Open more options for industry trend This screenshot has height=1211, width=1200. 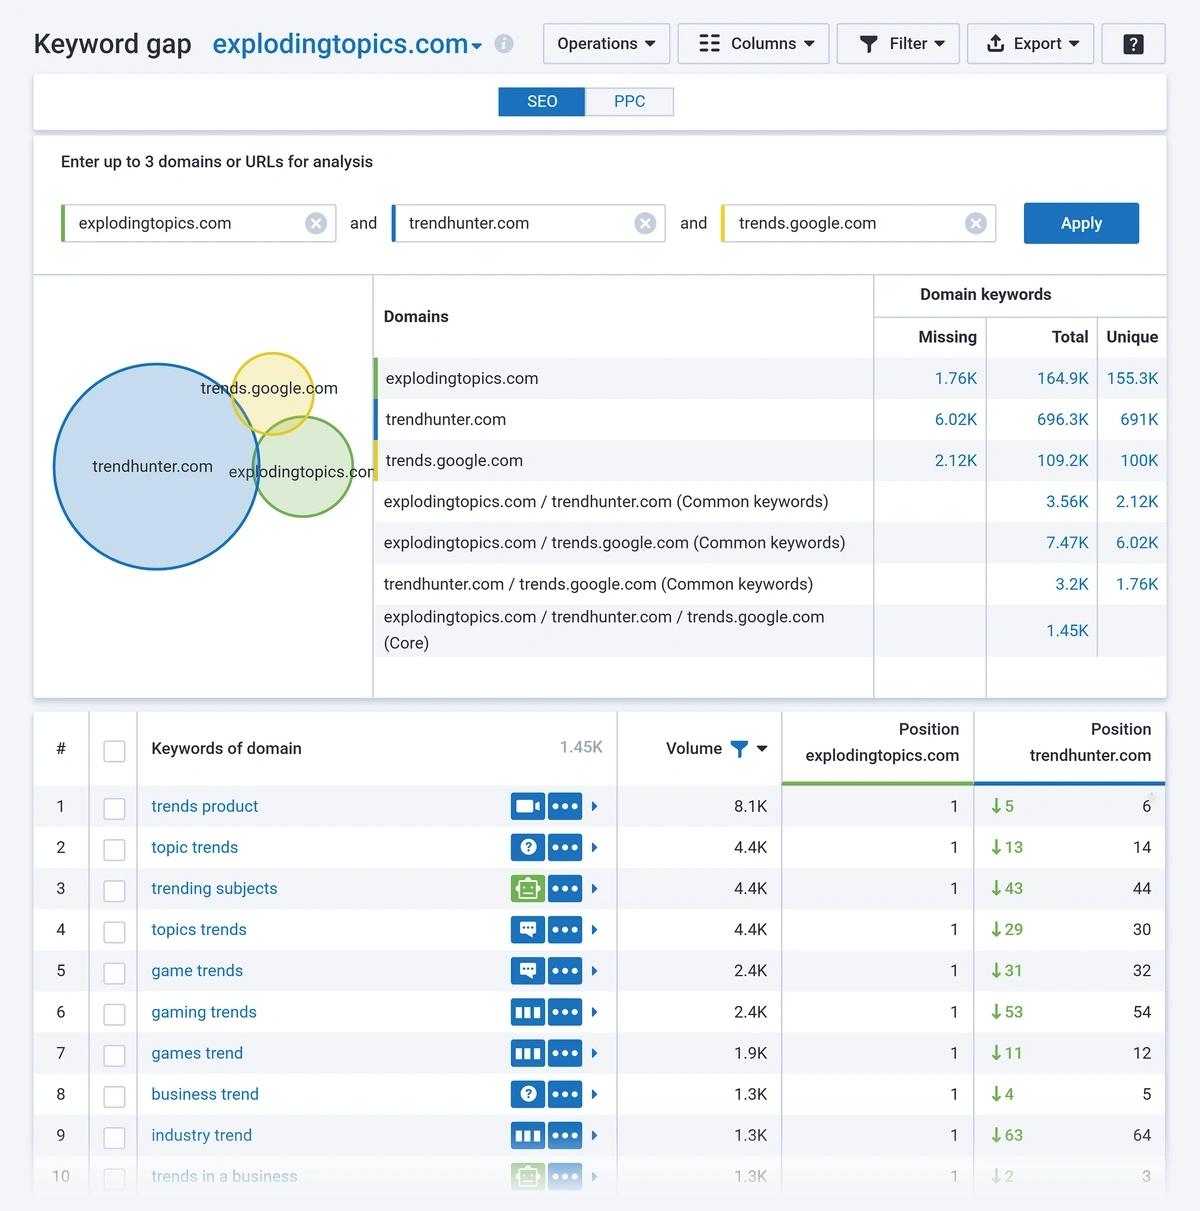[x=565, y=1135]
